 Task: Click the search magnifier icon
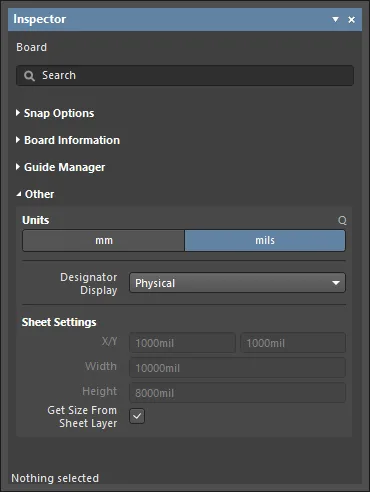29,76
